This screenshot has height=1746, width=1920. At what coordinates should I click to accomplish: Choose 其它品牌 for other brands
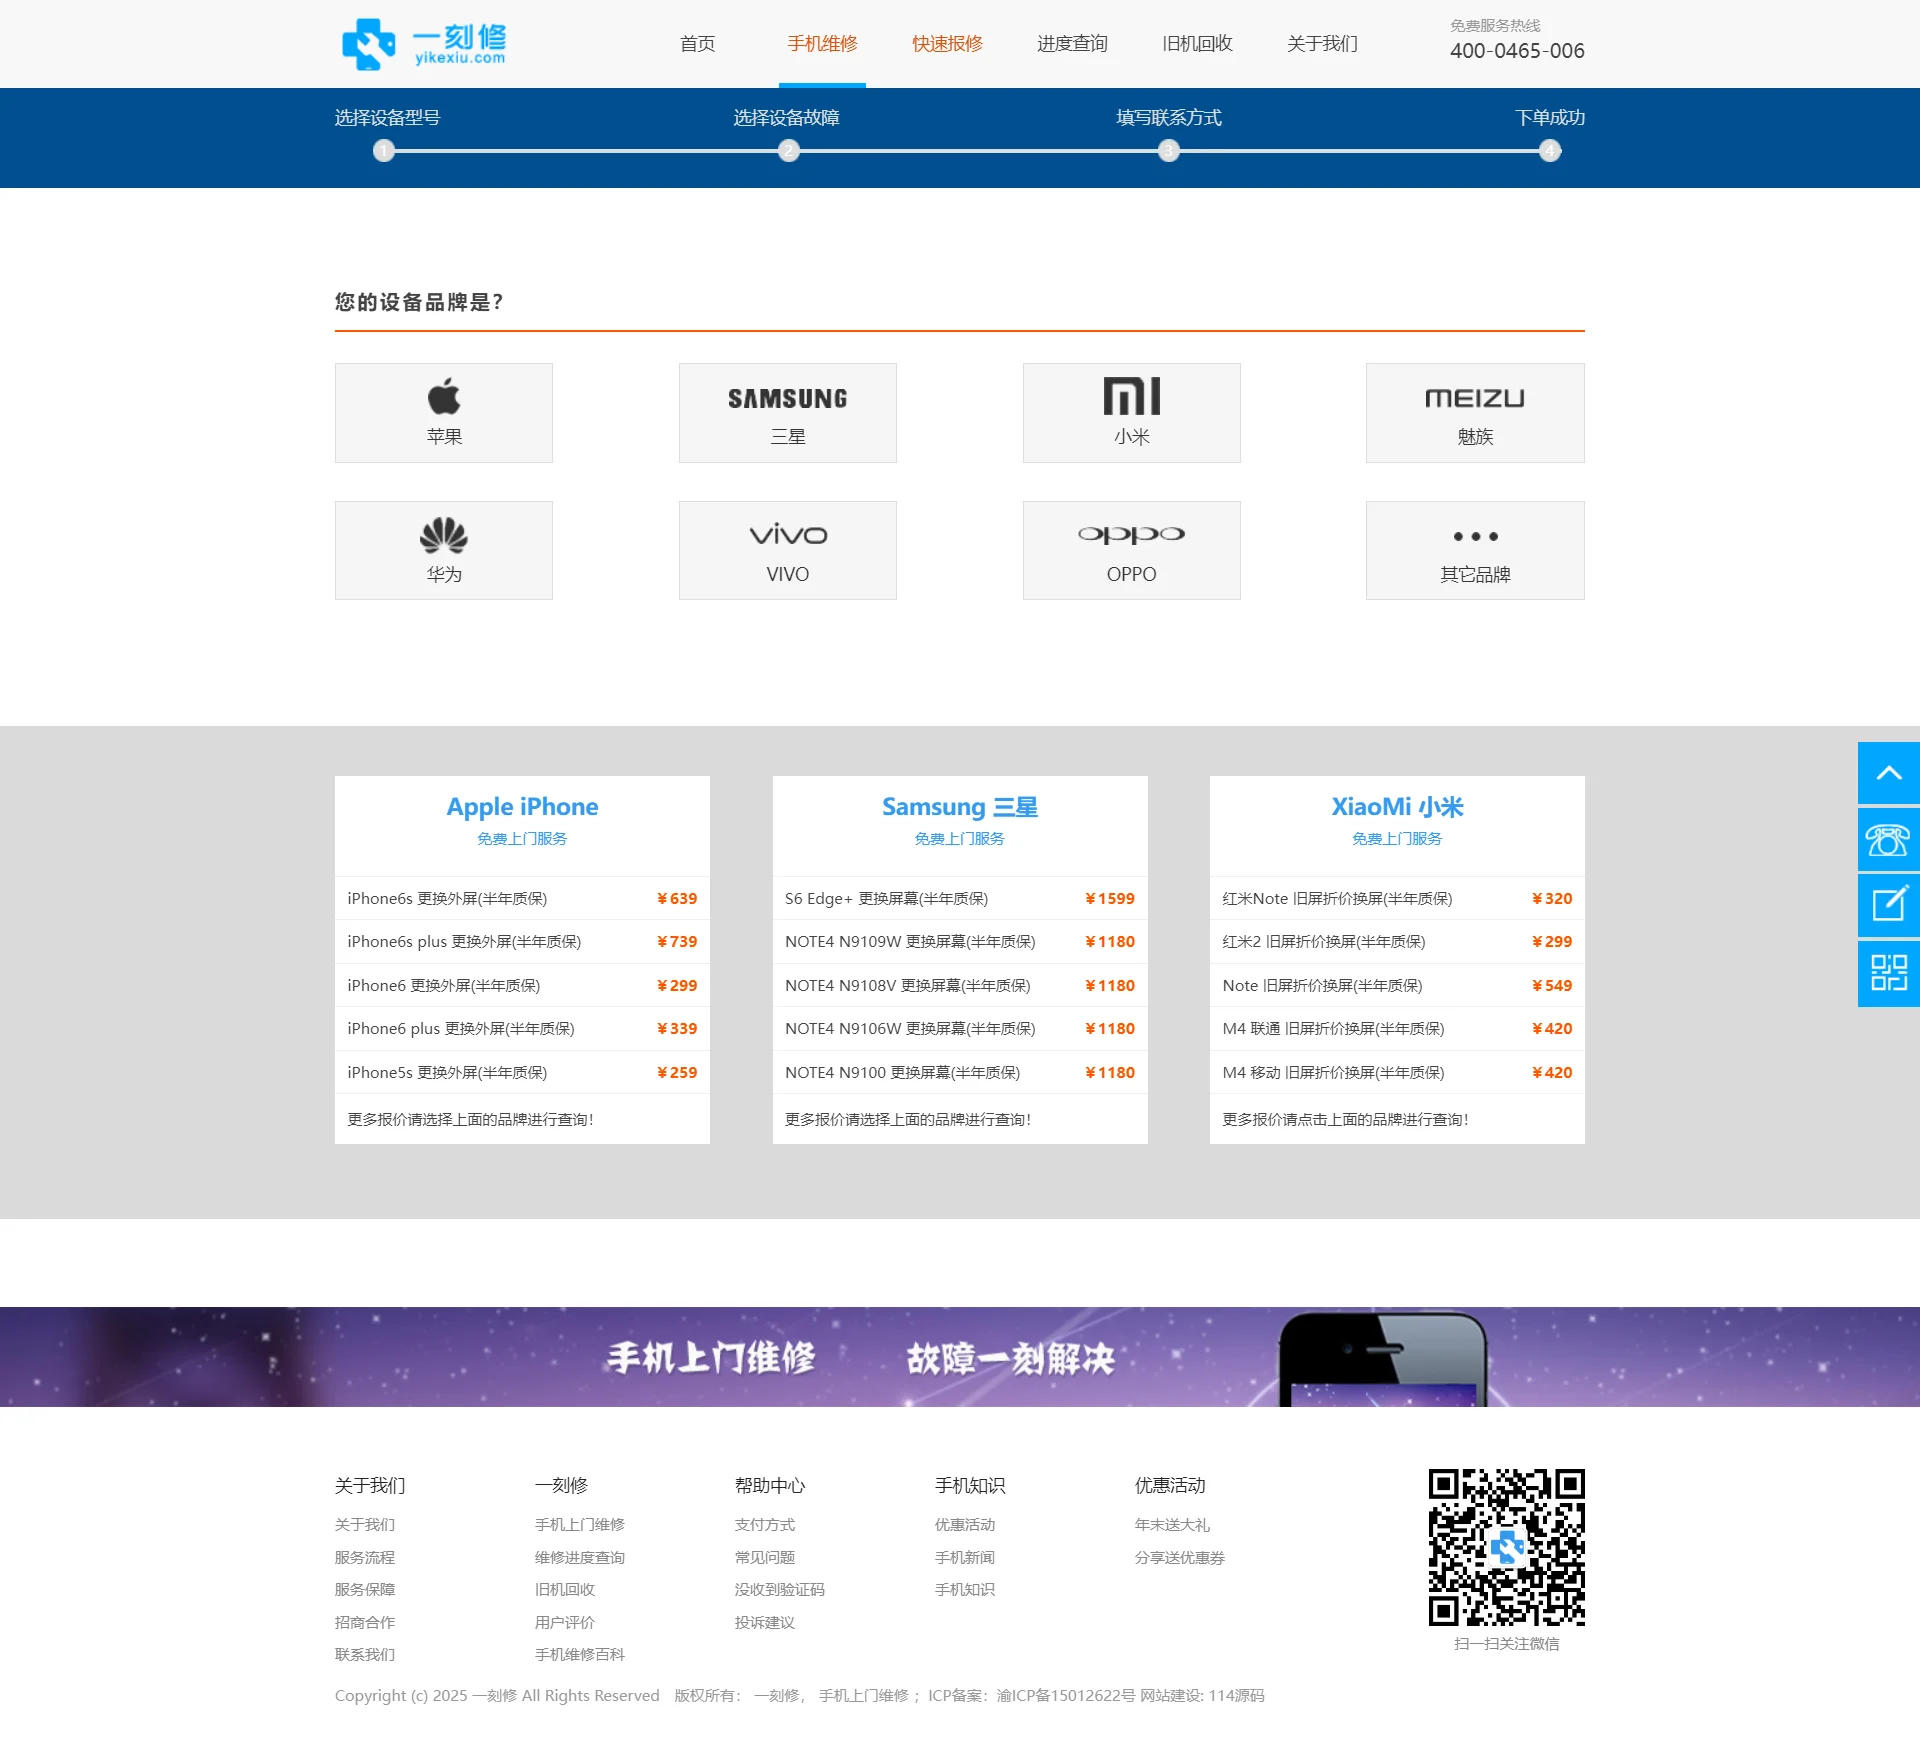point(1474,549)
